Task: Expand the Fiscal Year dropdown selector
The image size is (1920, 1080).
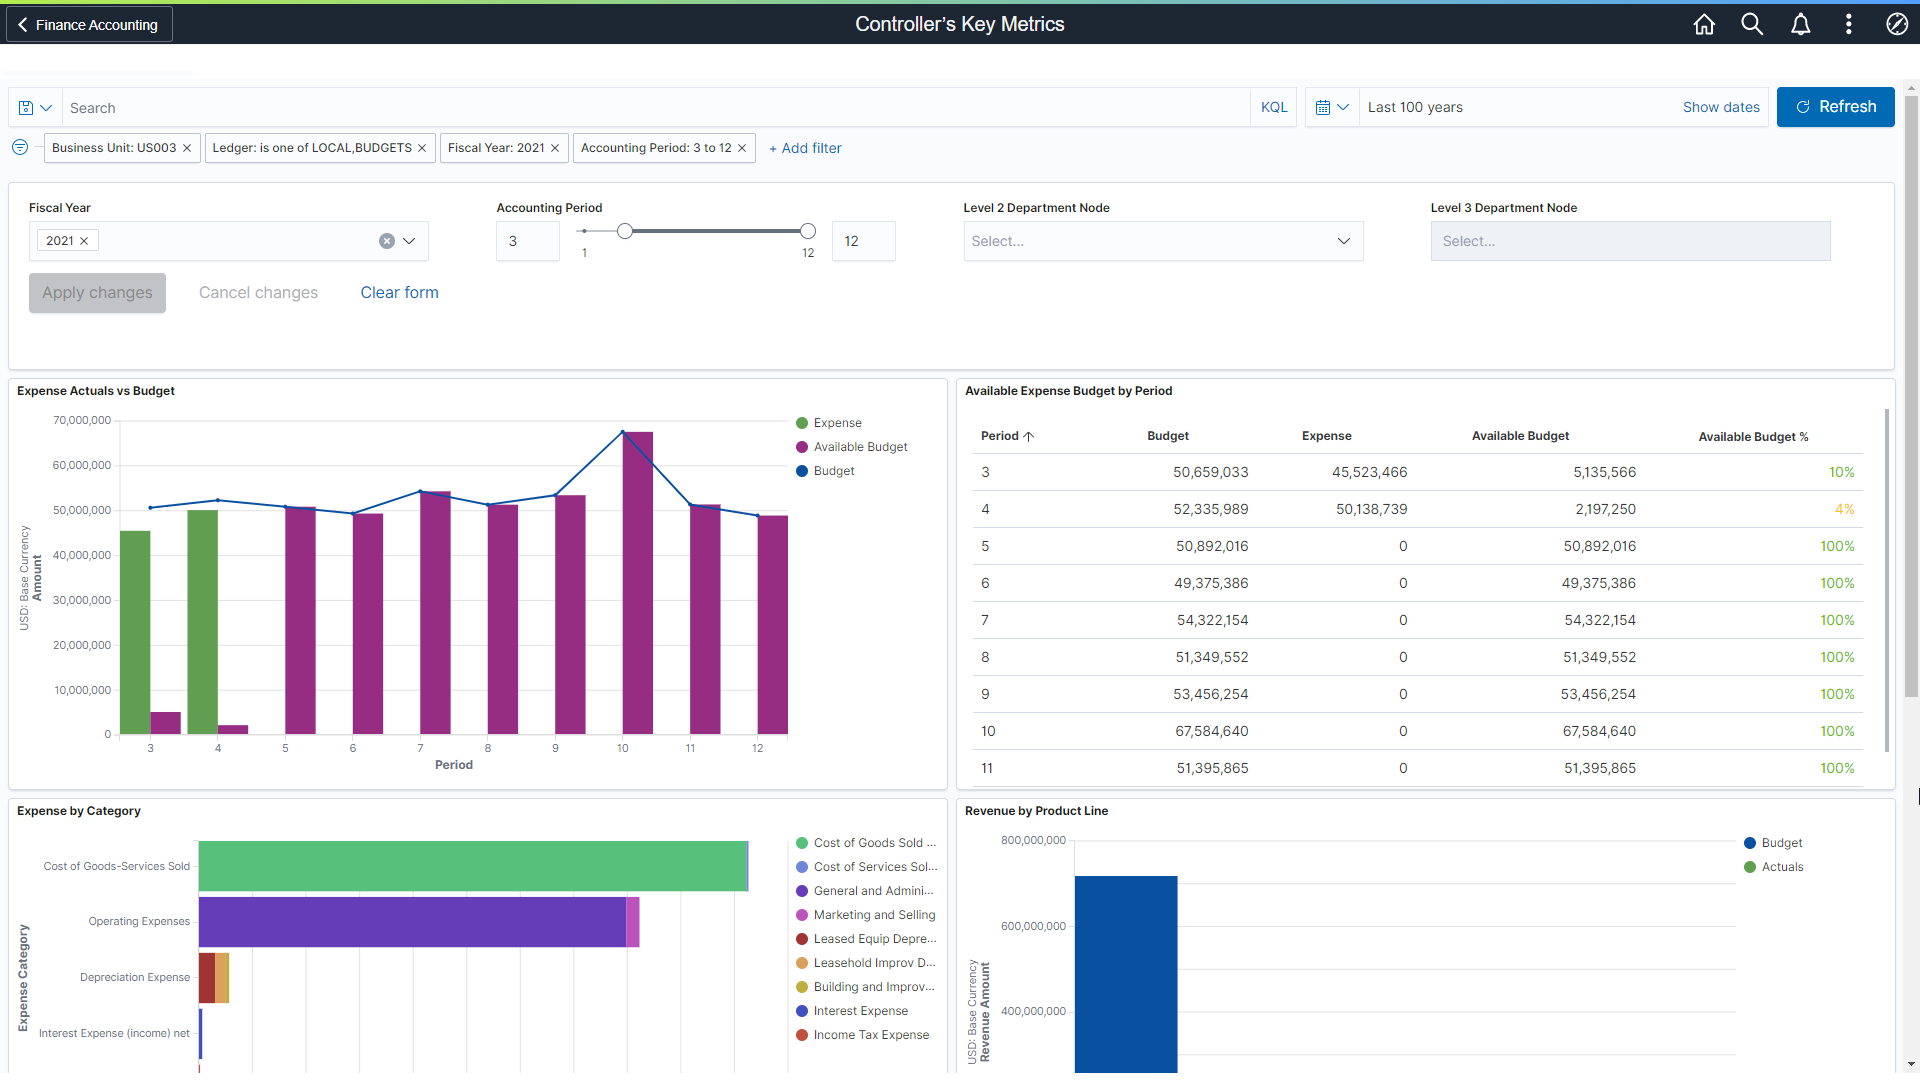Action: 411,240
